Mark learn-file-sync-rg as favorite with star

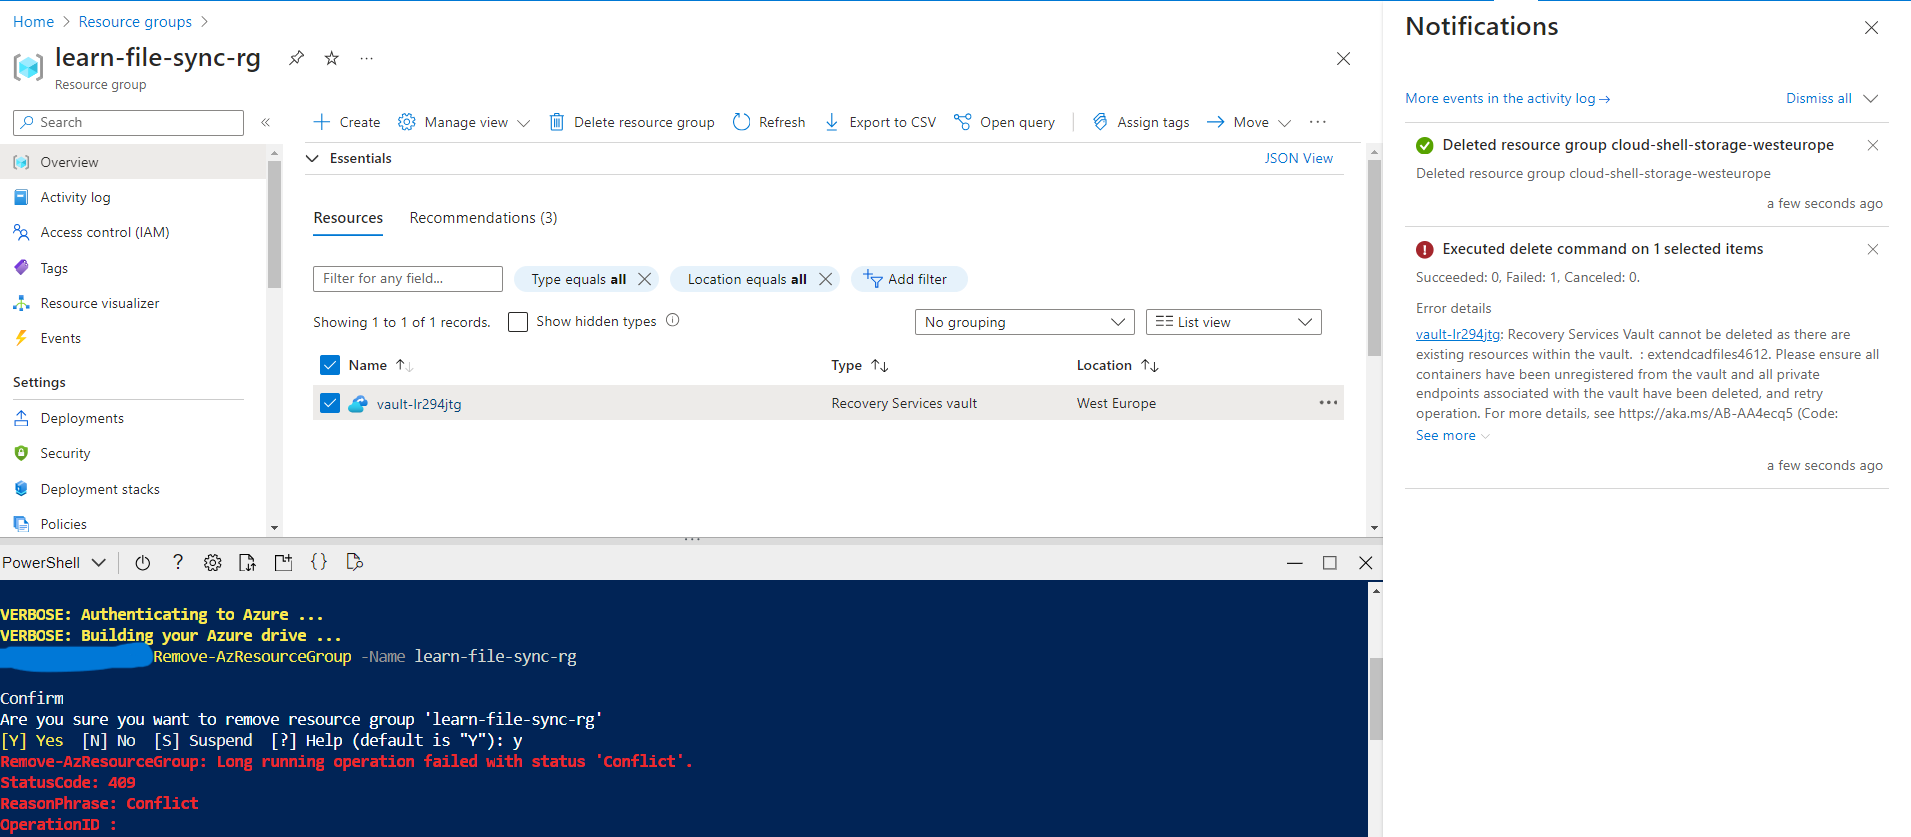coord(332,58)
